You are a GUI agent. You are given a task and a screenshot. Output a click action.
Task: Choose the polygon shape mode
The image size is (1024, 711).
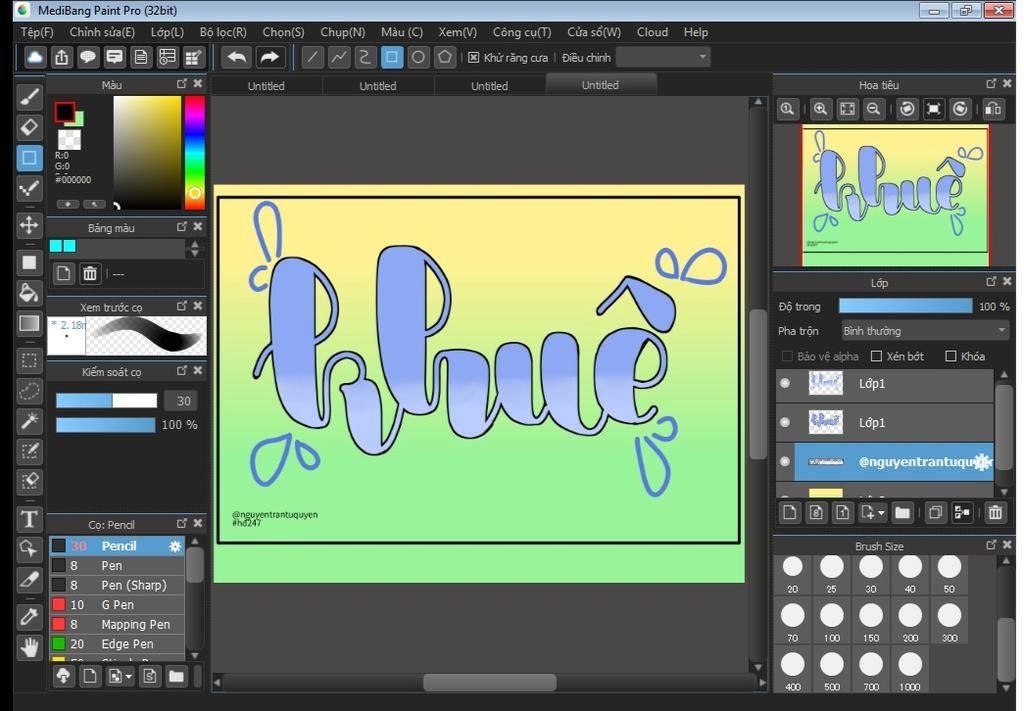pos(445,57)
